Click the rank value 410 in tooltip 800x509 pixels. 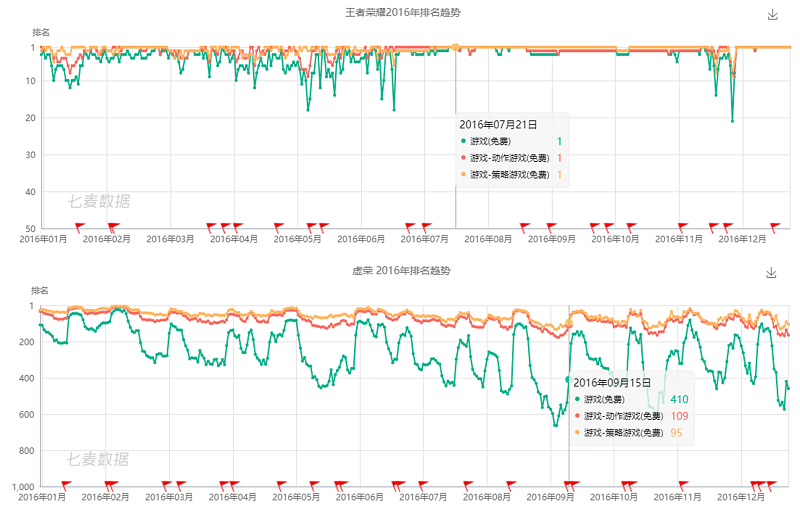(x=679, y=399)
